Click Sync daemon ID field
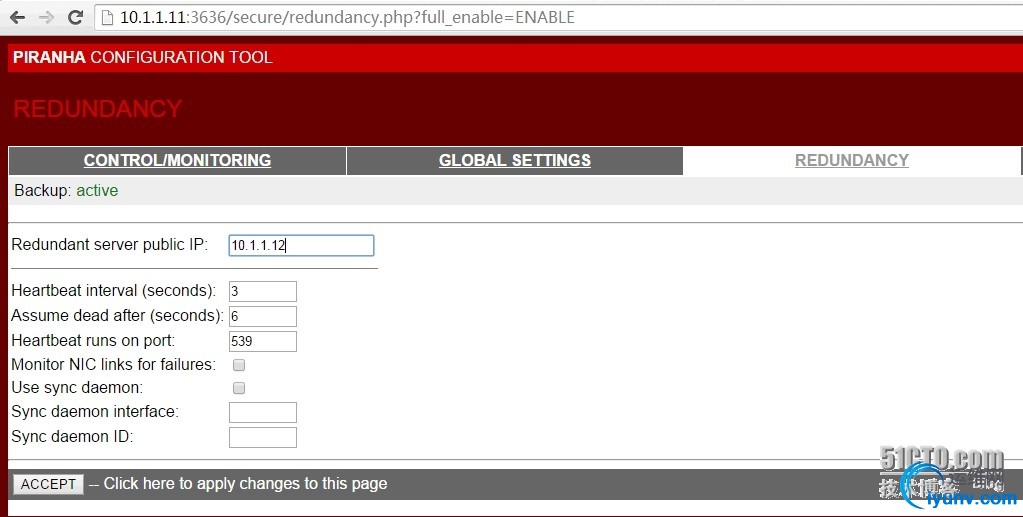 coord(263,437)
